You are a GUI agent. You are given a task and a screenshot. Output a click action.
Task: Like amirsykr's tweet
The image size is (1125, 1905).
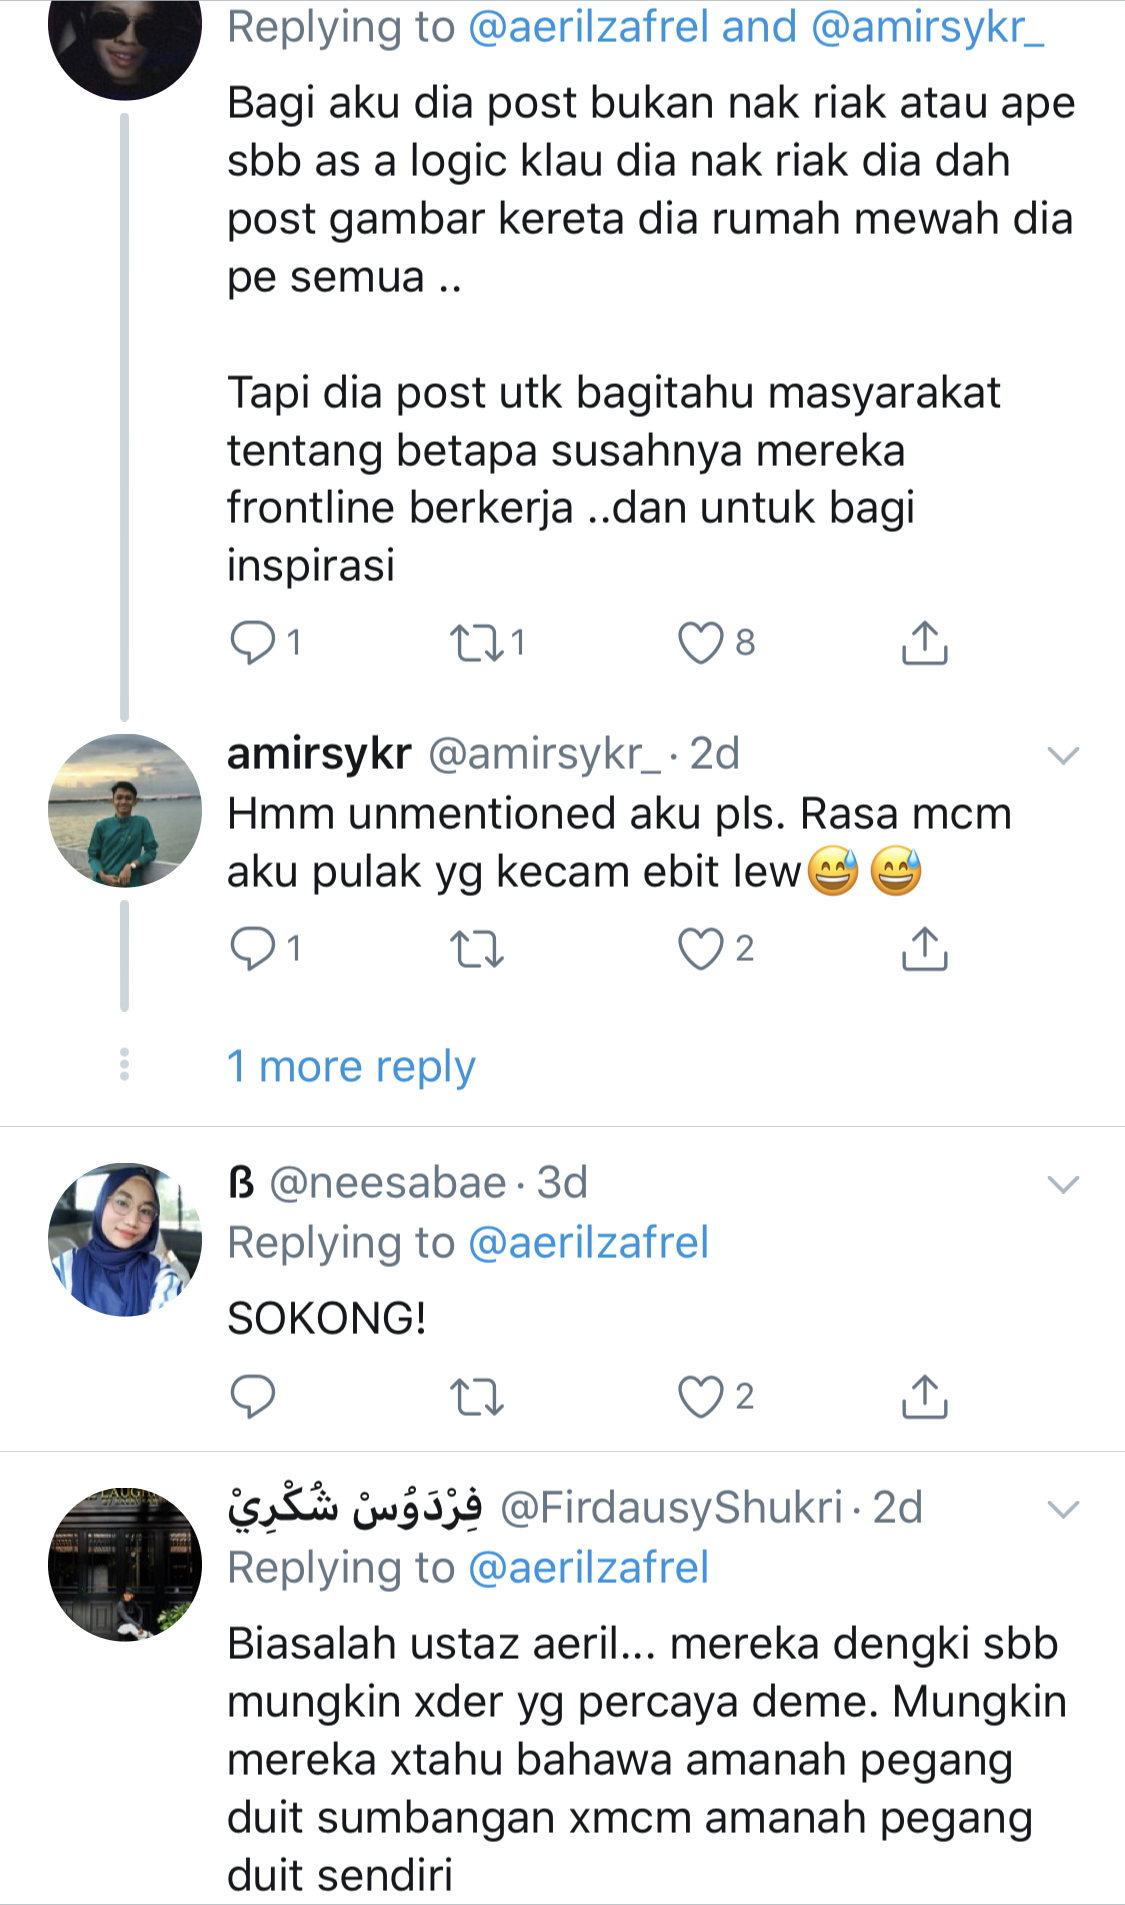(700, 948)
